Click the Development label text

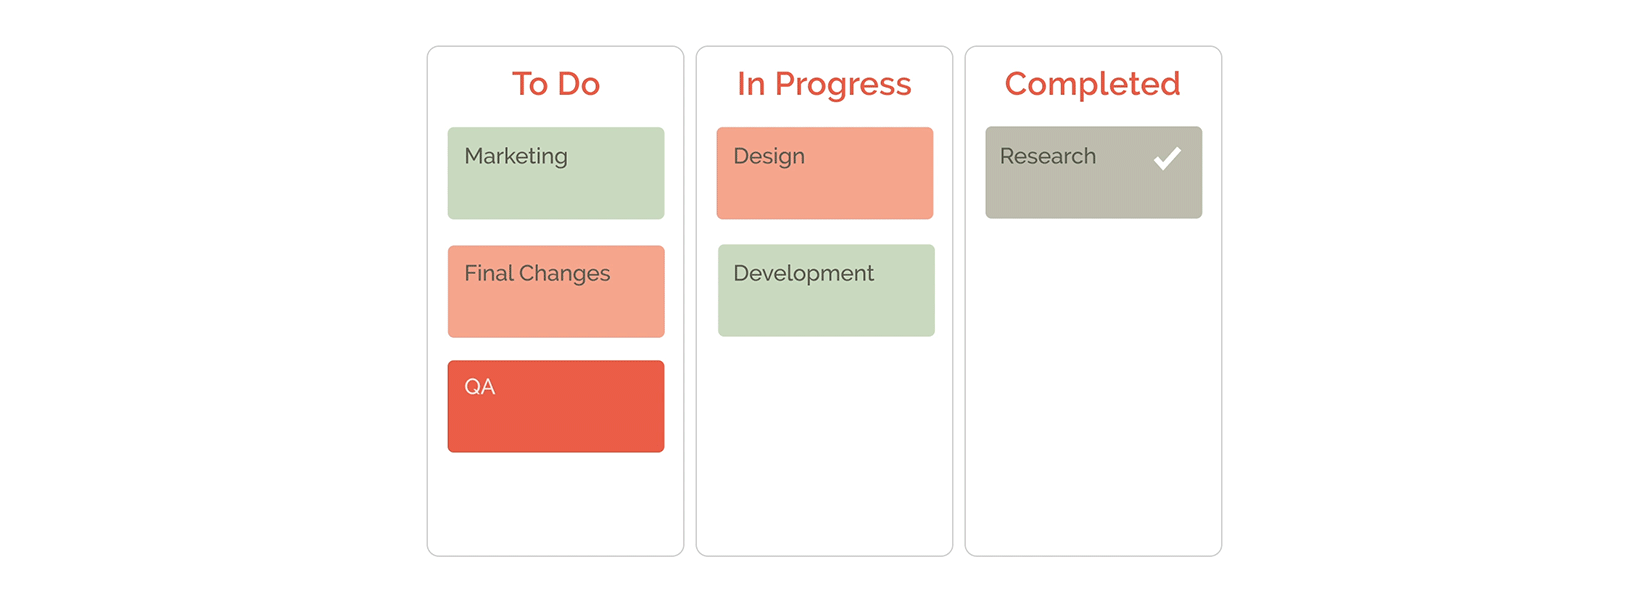(804, 274)
